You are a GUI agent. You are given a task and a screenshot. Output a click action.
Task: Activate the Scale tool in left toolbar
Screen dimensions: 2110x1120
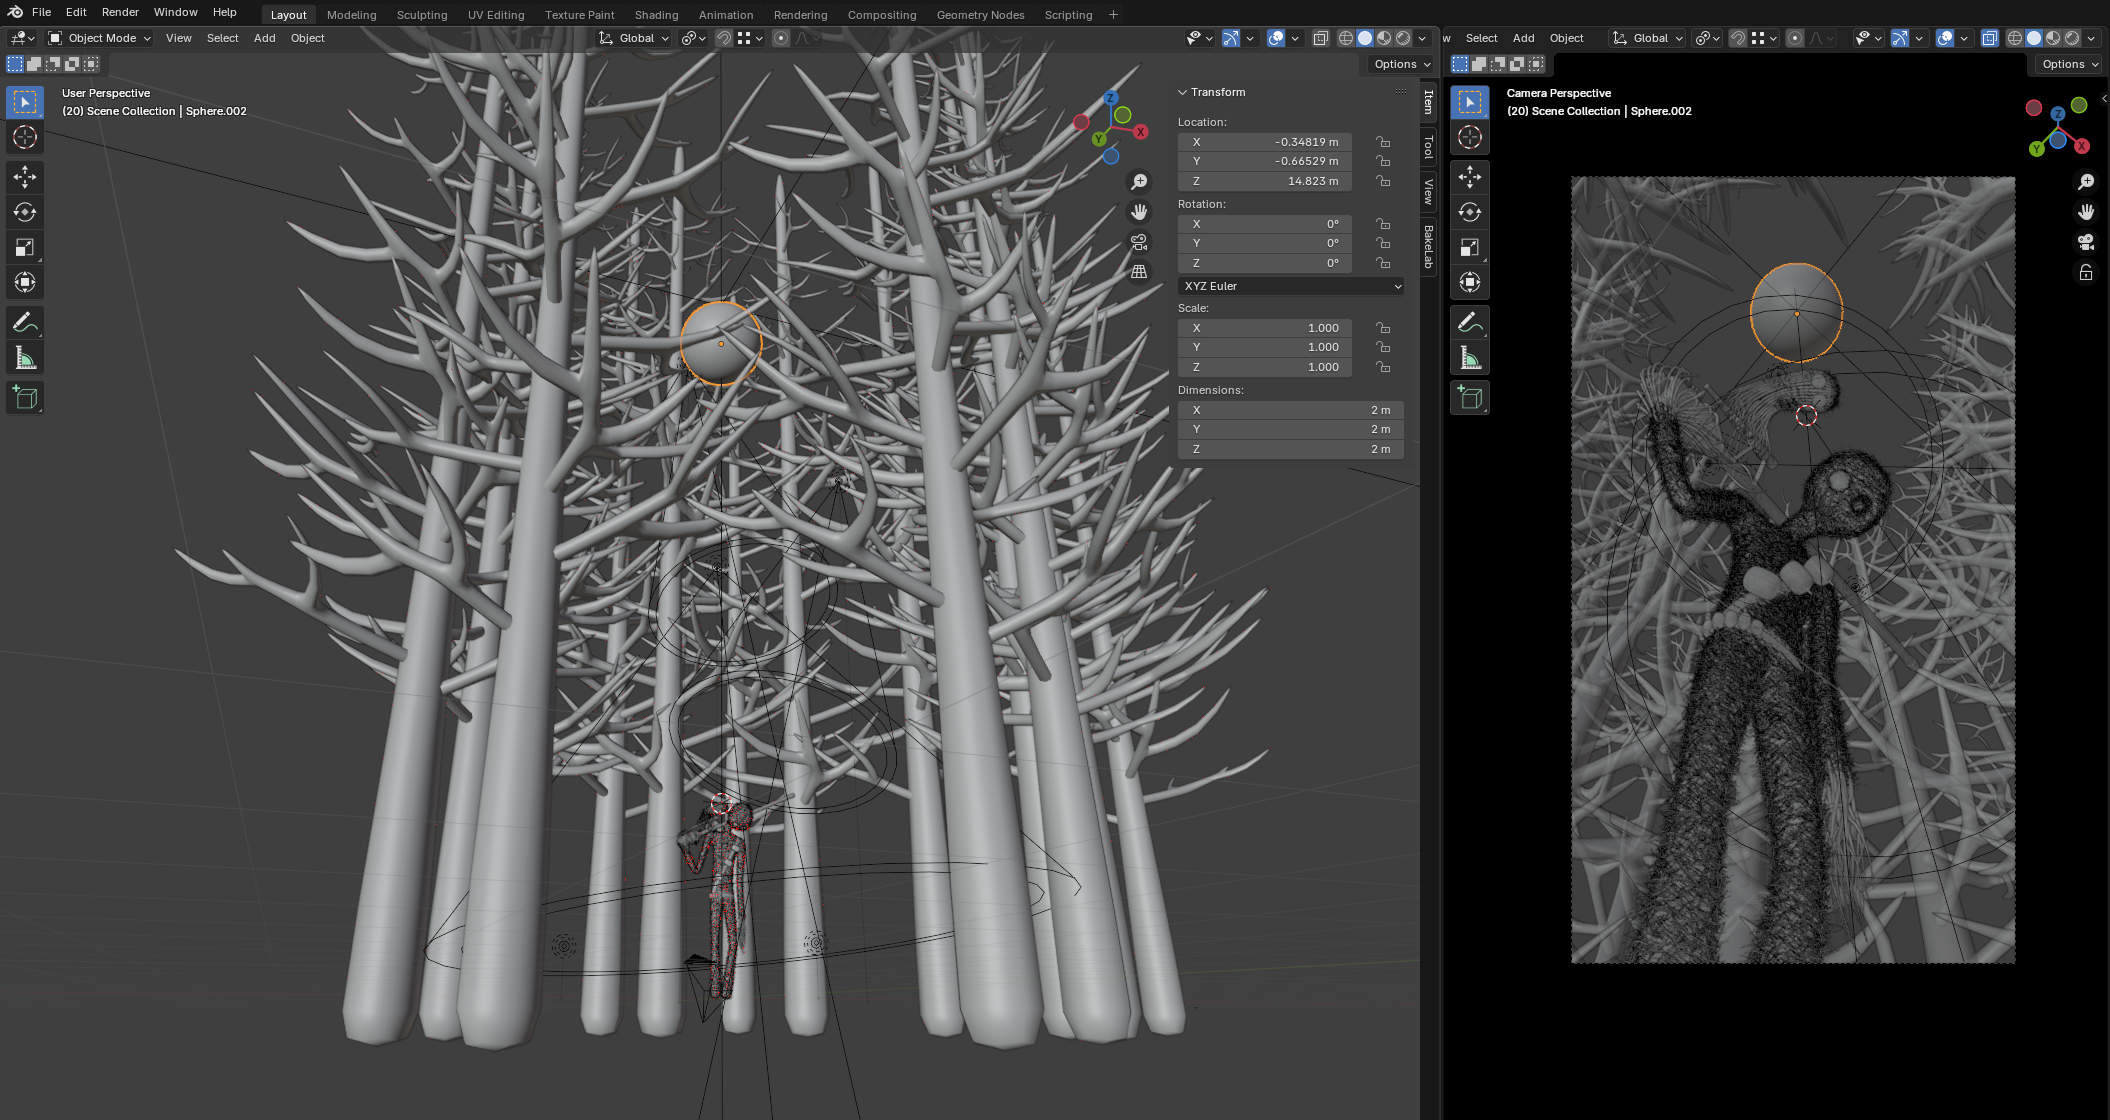[x=25, y=247]
